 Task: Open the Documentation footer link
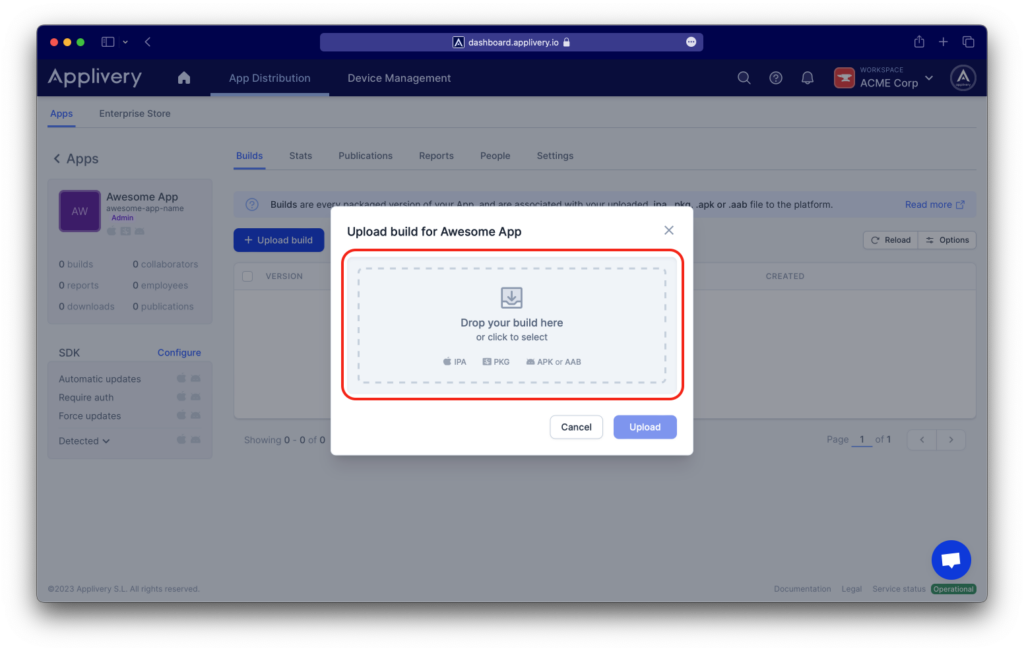[802, 588]
